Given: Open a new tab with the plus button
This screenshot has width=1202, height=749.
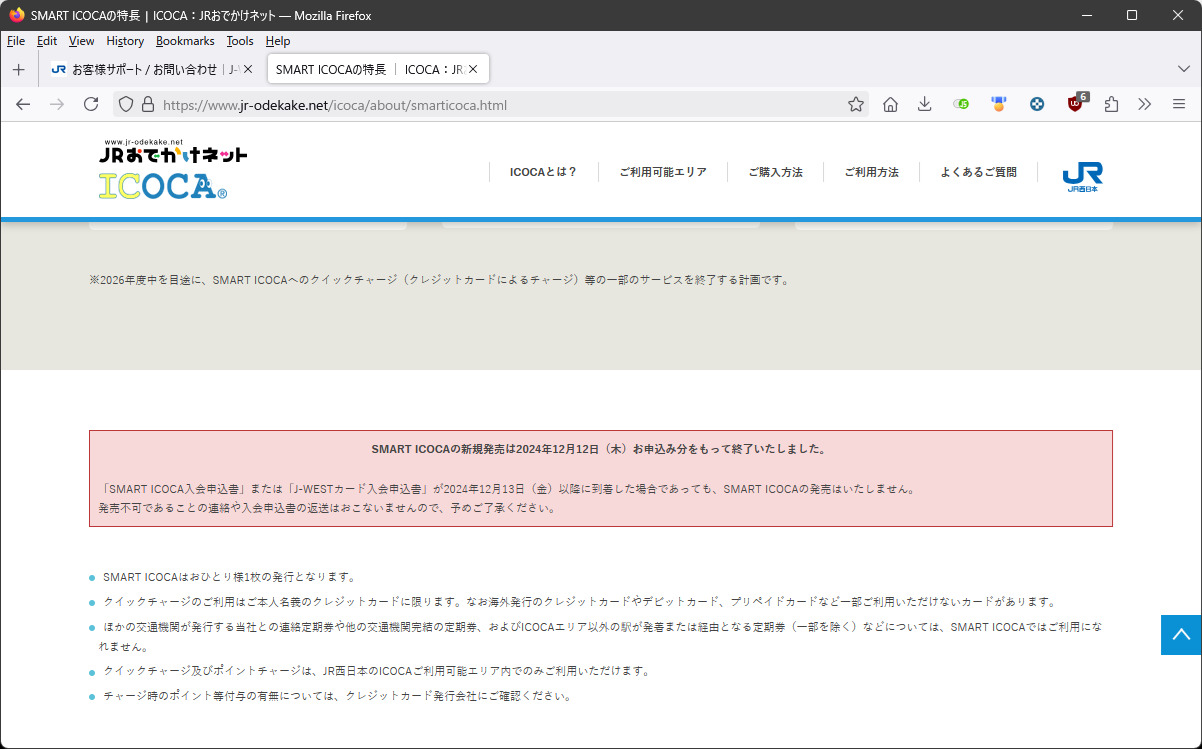Looking at the screenshot, I should pos(18,69).
